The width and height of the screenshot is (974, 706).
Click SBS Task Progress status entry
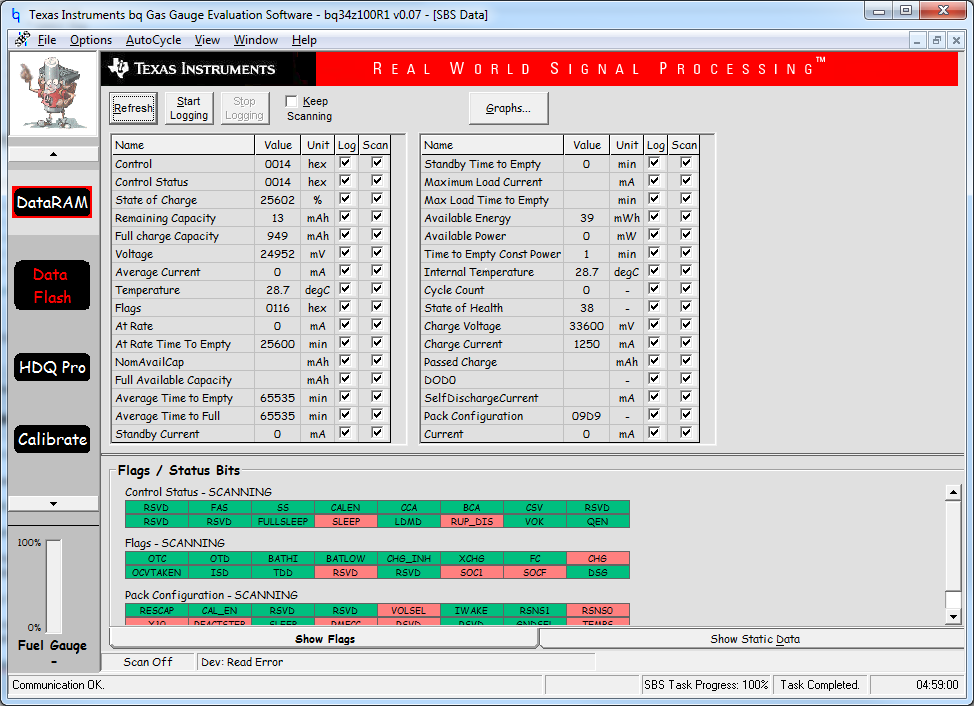click(706, 684)
